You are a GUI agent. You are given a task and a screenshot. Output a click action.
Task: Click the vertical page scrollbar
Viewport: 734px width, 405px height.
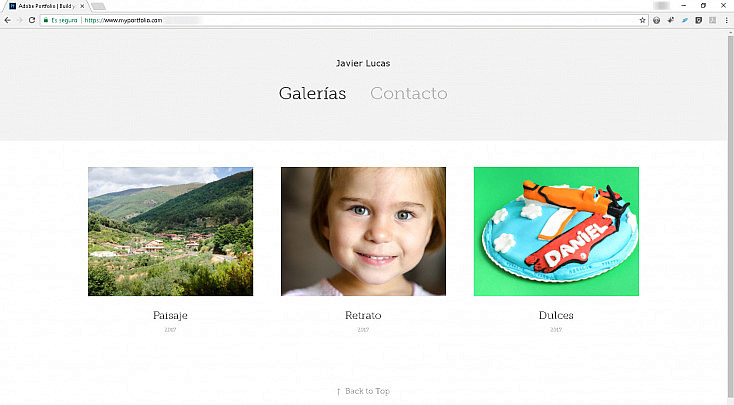730,215
